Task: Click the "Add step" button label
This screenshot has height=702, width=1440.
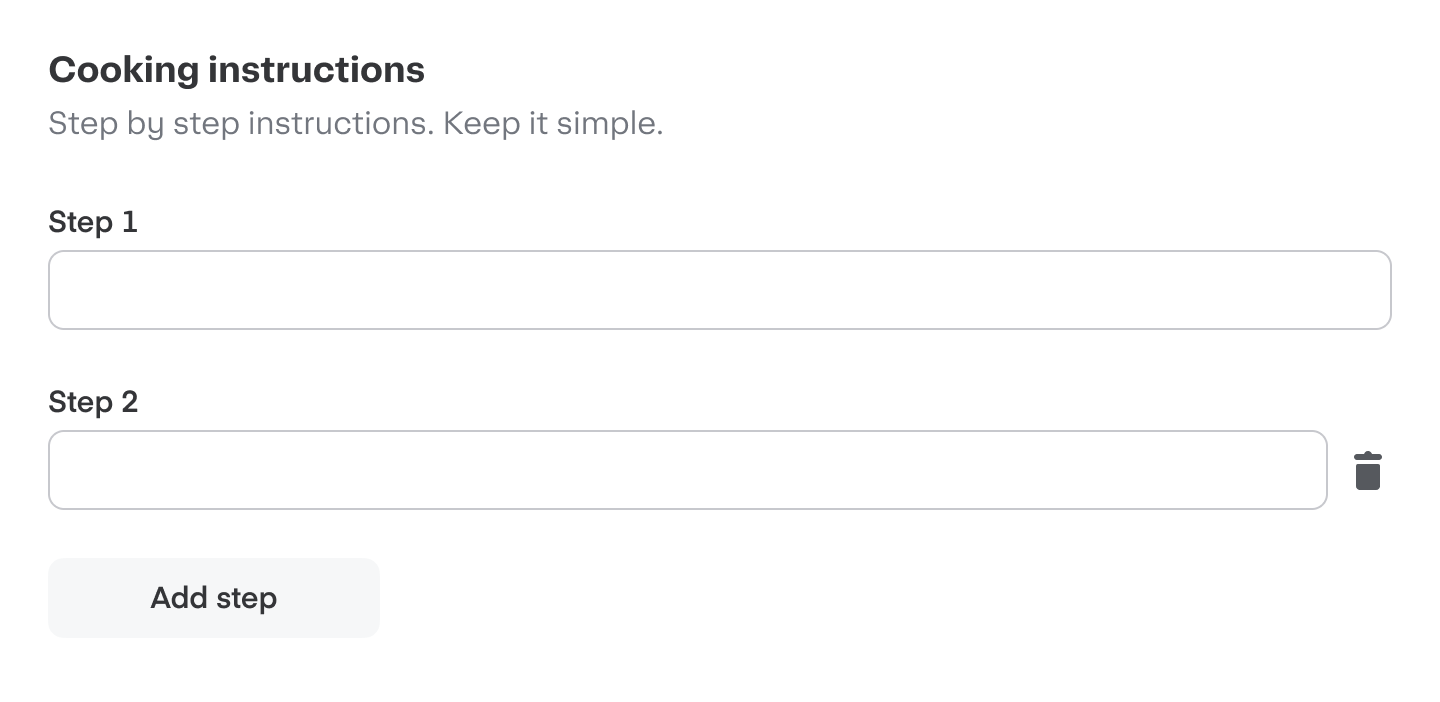Action: click(214, 598)
